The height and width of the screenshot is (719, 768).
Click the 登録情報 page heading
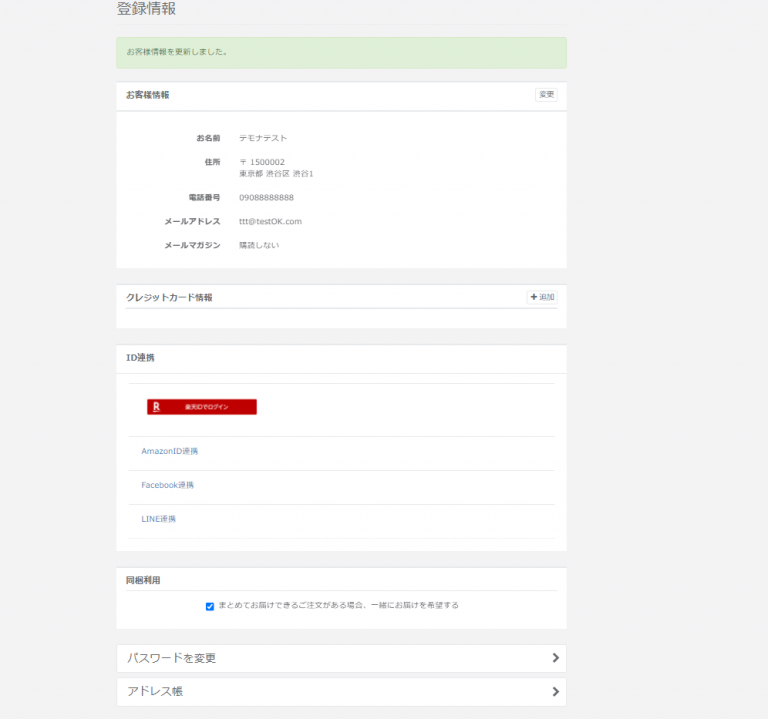tap(146, 8)
